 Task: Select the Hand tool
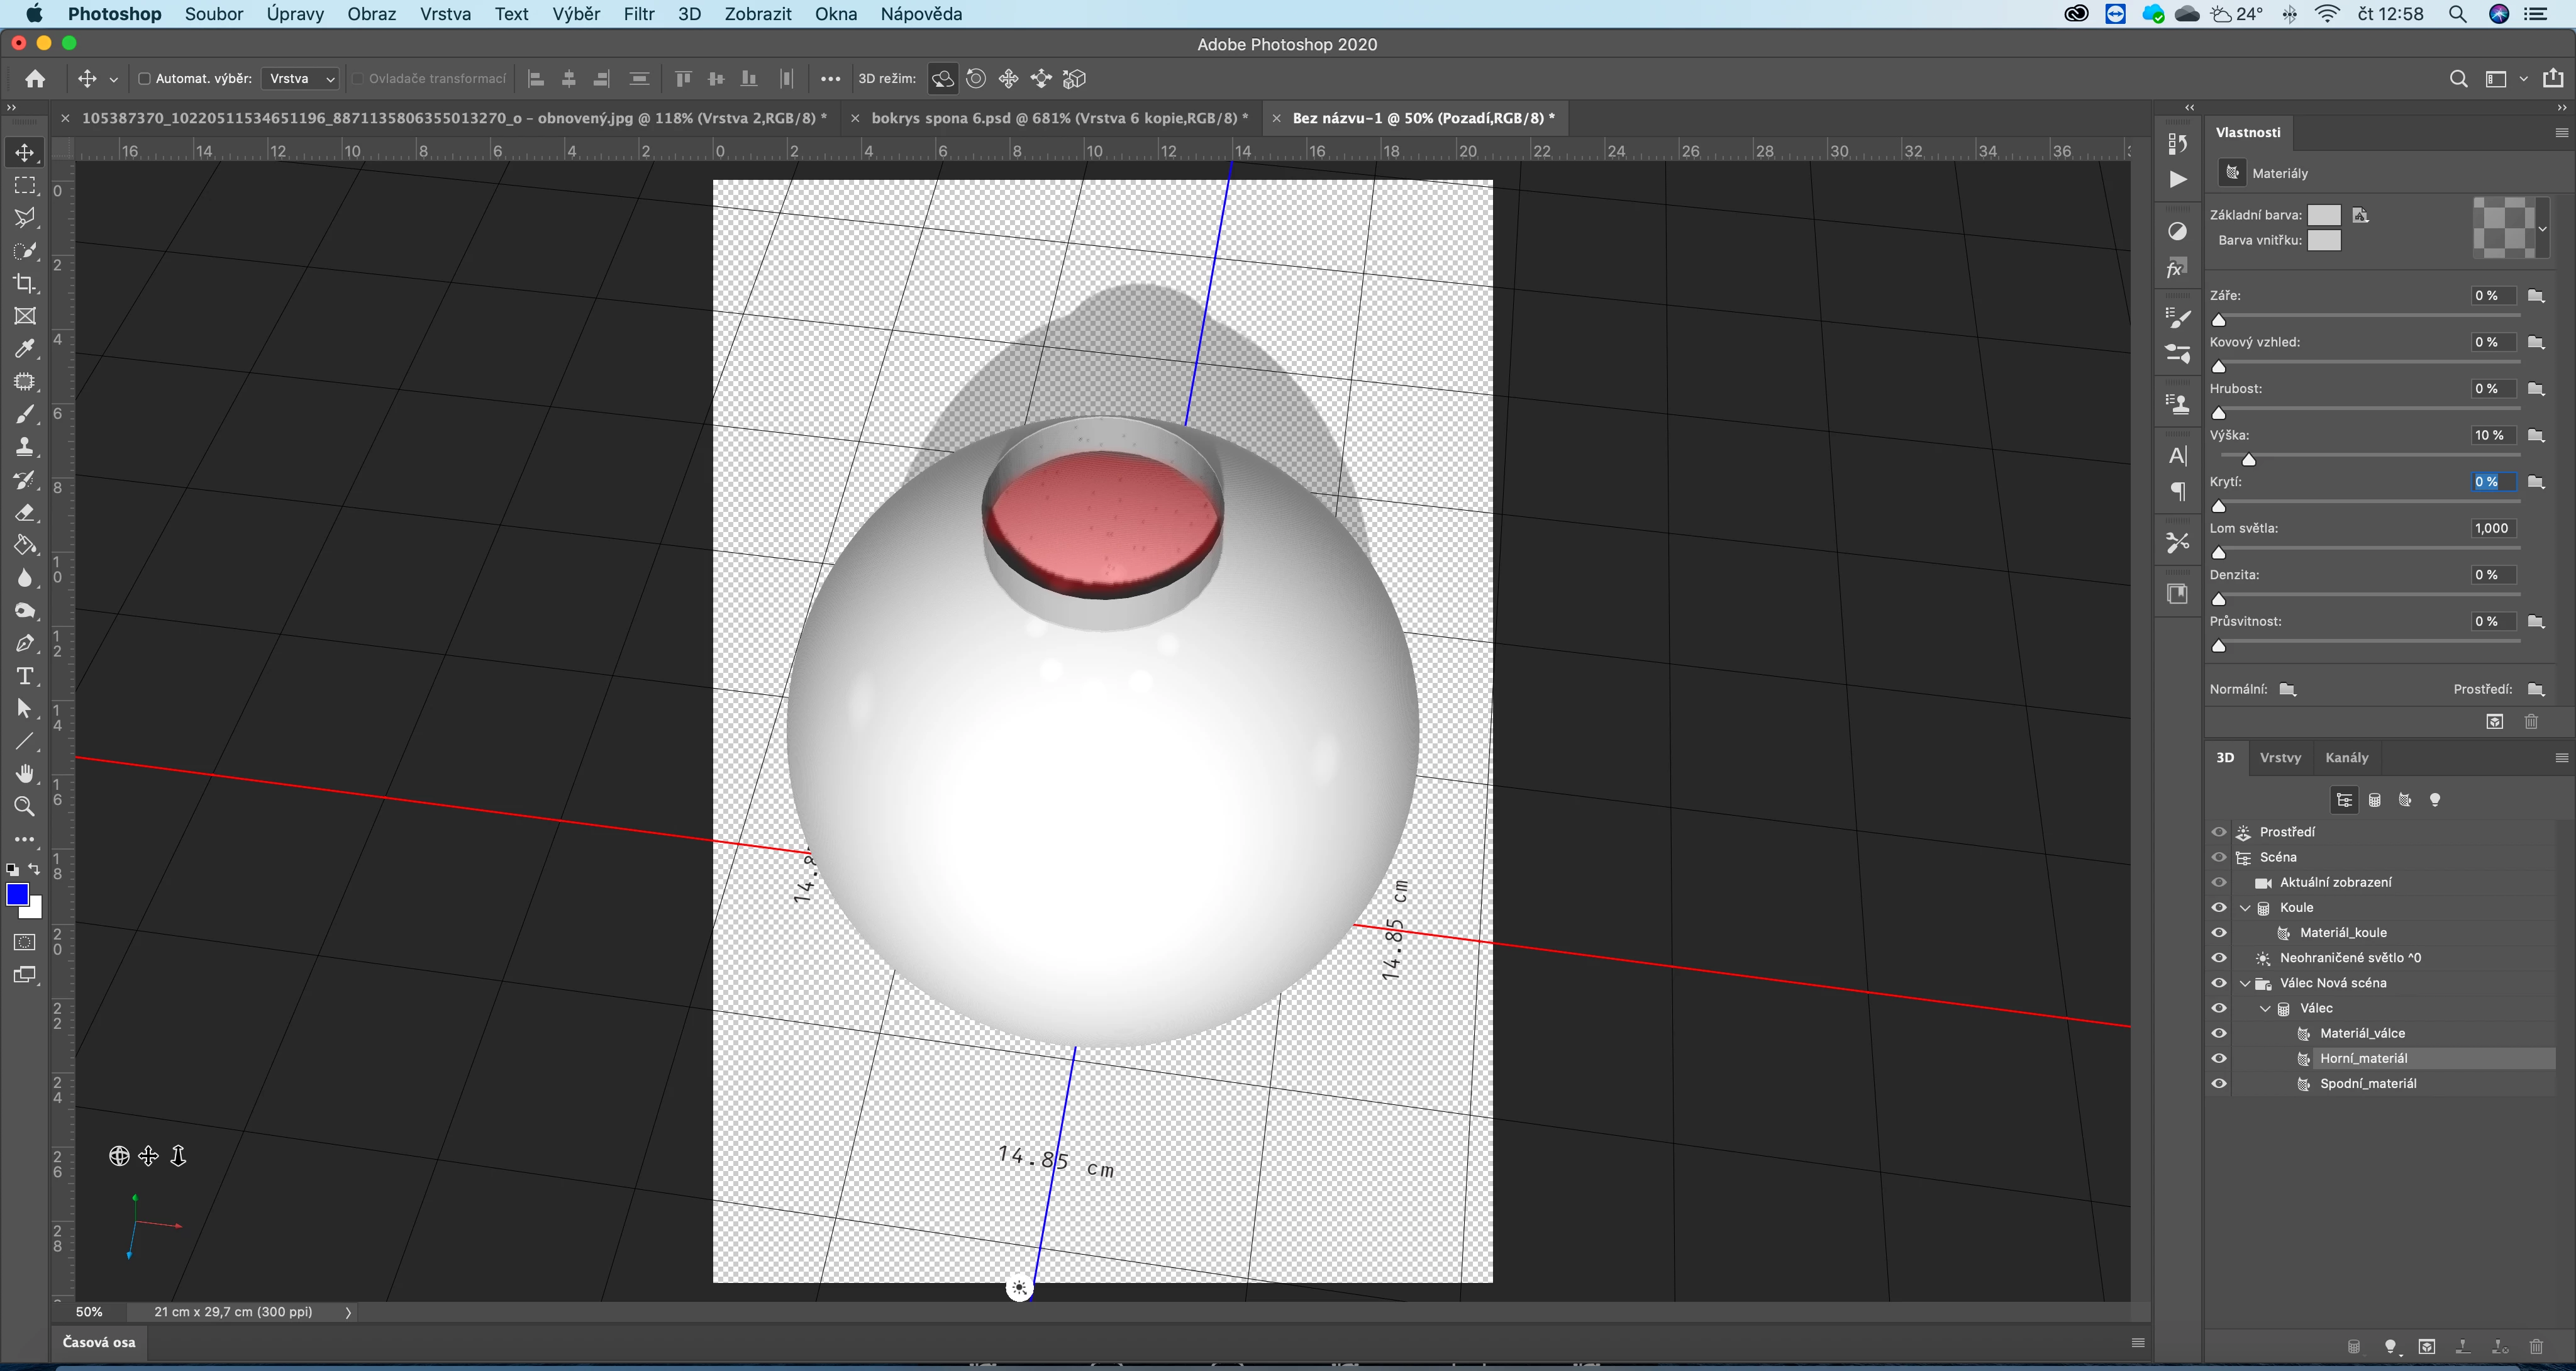(25, 773)
